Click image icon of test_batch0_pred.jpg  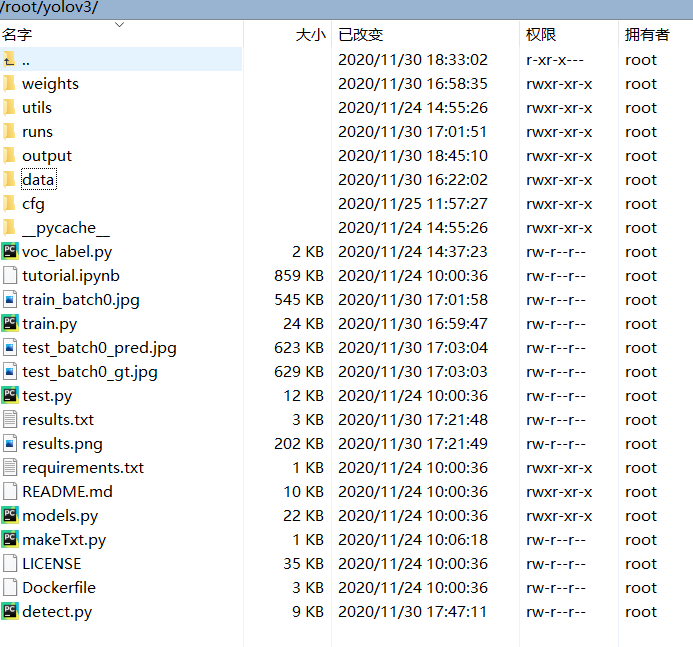[10, 347]
